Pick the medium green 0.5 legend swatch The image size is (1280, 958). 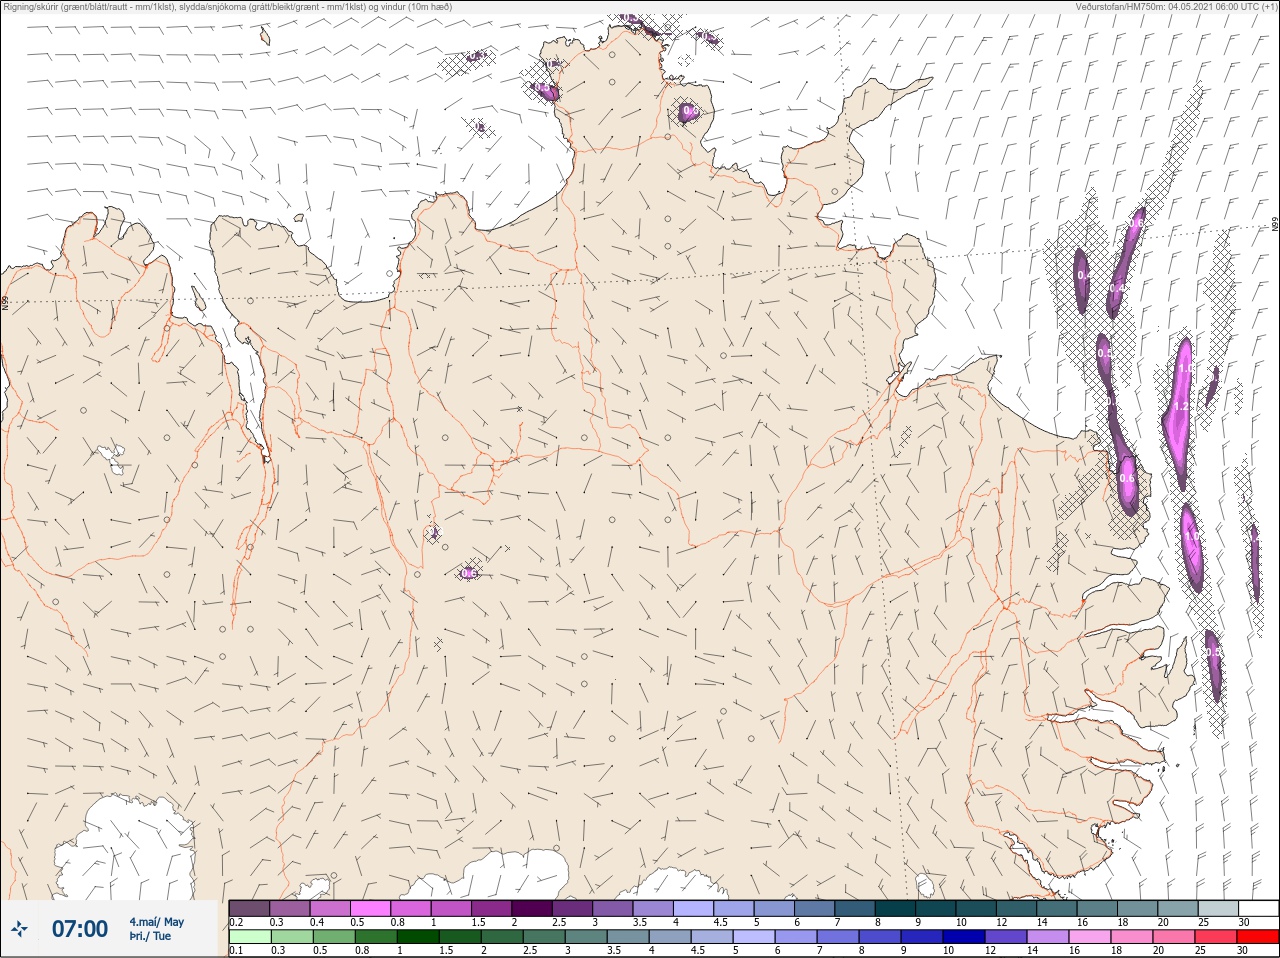[x=334, y=937]
